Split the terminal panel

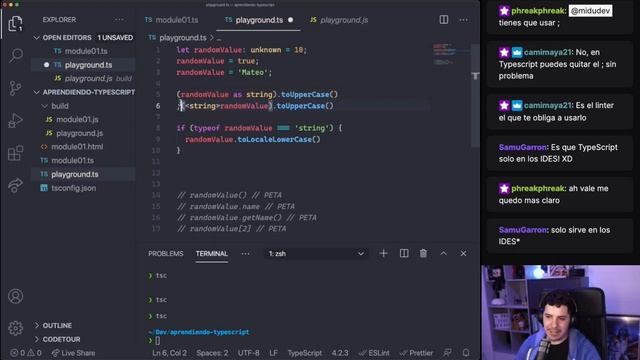[x=404, y=253]
